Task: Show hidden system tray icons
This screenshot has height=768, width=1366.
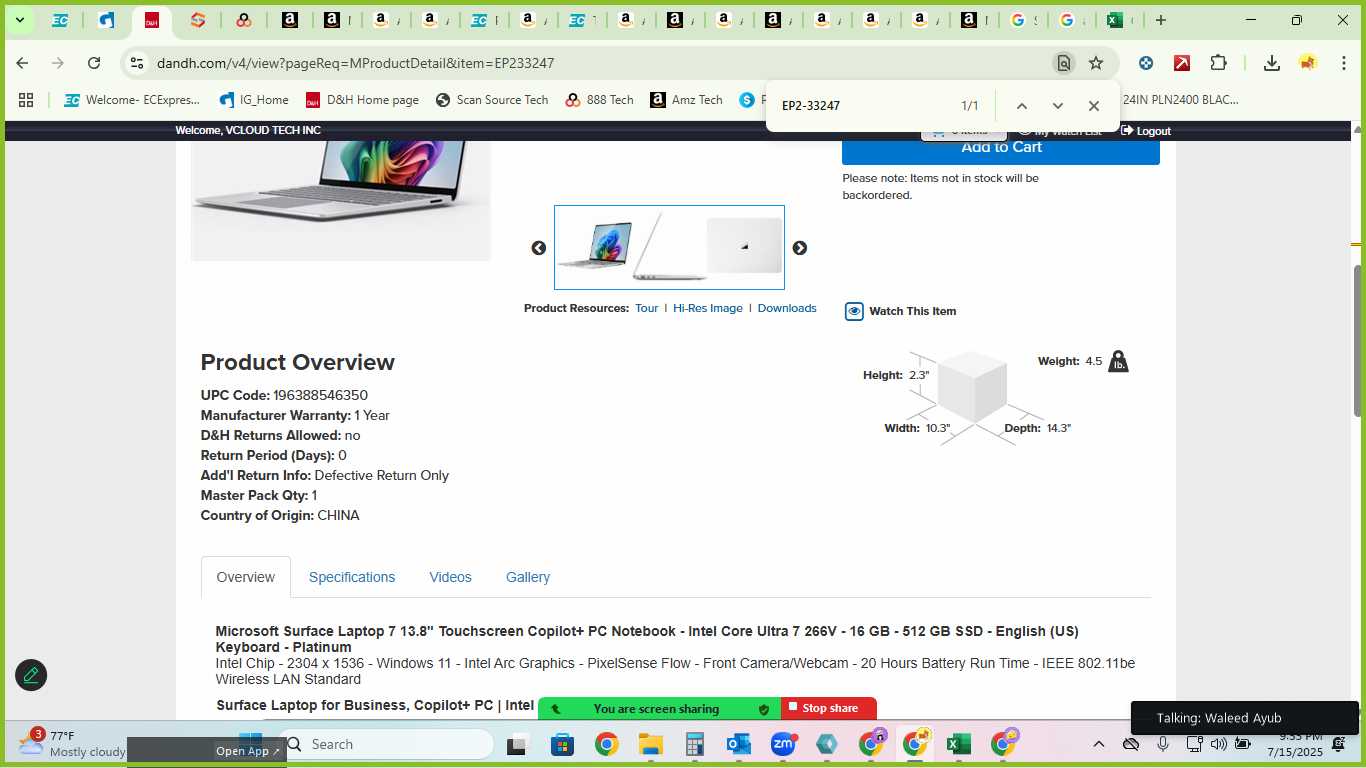Action: [1098, 744]
